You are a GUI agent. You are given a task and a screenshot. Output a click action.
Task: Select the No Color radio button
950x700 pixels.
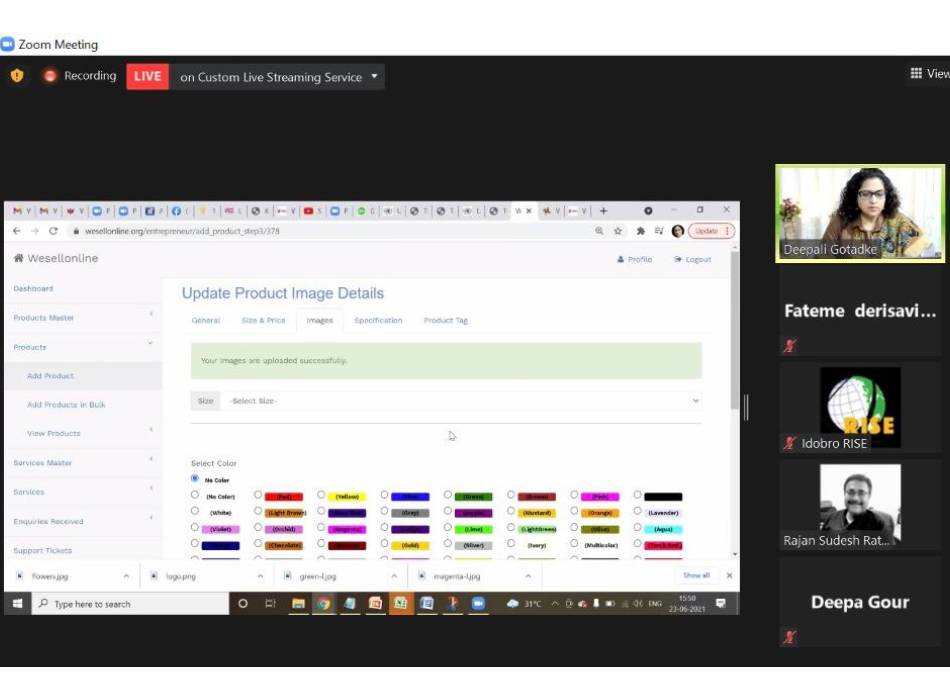194,479
